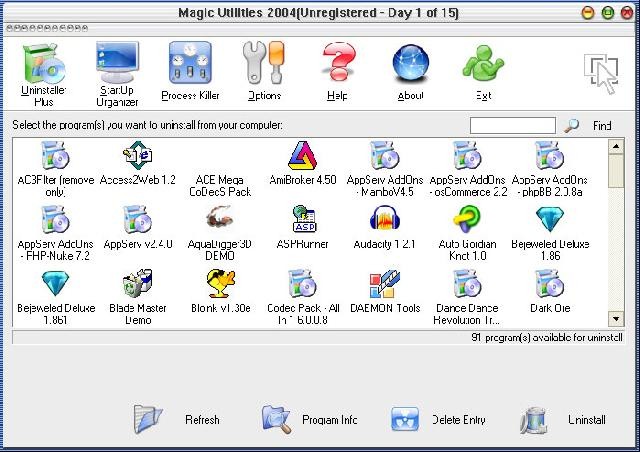Select AppServ AddOns phpBB 2.0.8a icon
640x452 pixels.
pyautogui.click(x=549, y=155)
